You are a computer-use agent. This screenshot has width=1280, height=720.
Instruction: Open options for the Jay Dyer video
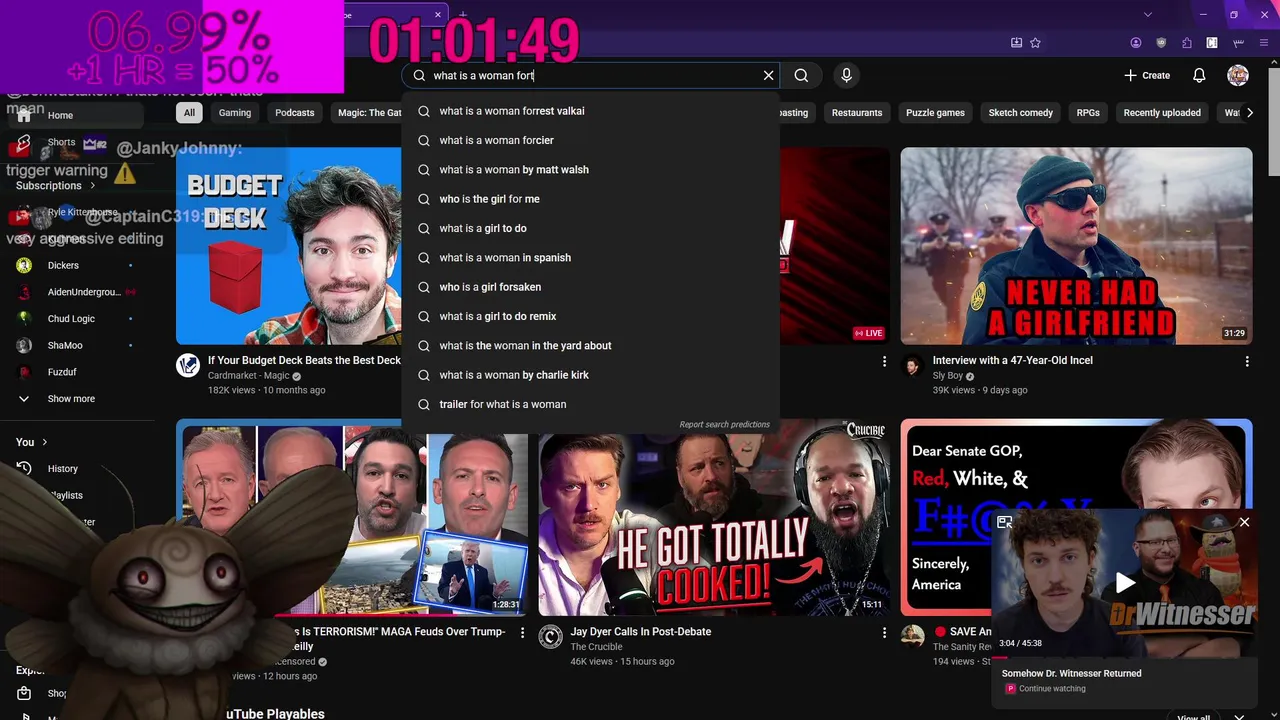click(x=884, y=632)
